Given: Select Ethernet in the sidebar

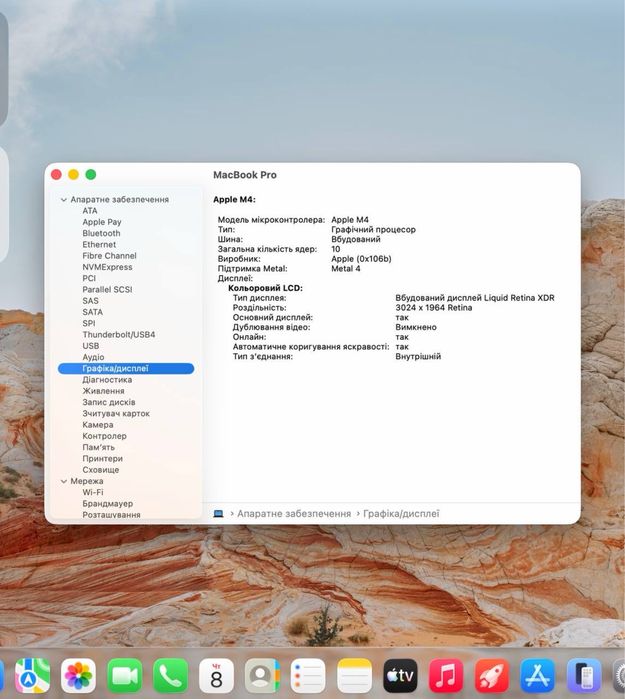Looking at the screenshot, I should pyautogui.click(x=99, y=244).
